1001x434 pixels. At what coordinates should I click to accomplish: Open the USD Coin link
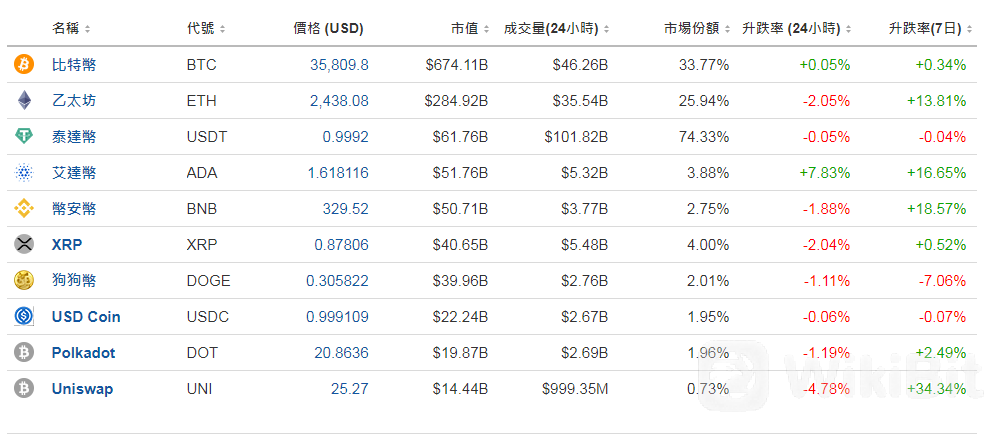coord(86,317)
